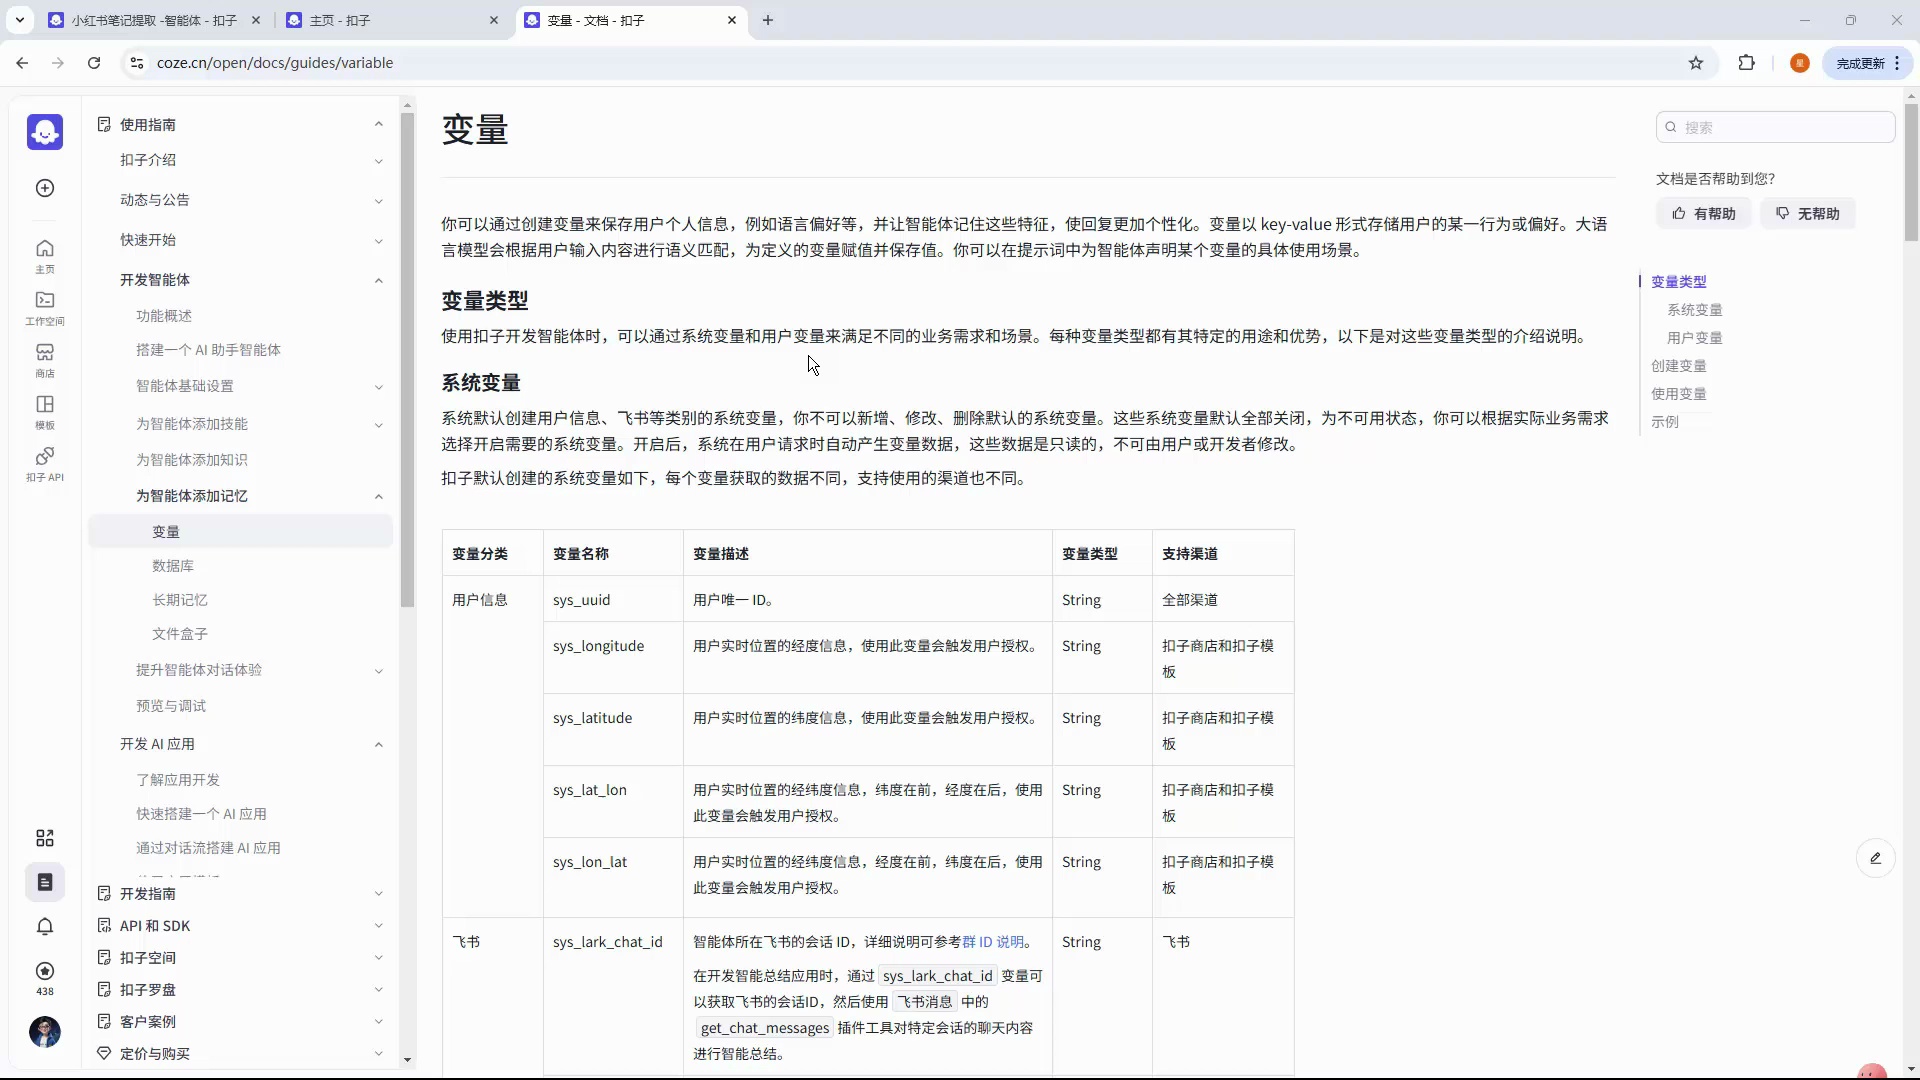Open 工作空间 from the left sidebar
The width and height of the screenshot is (1920, 1080).
[45, 308]
